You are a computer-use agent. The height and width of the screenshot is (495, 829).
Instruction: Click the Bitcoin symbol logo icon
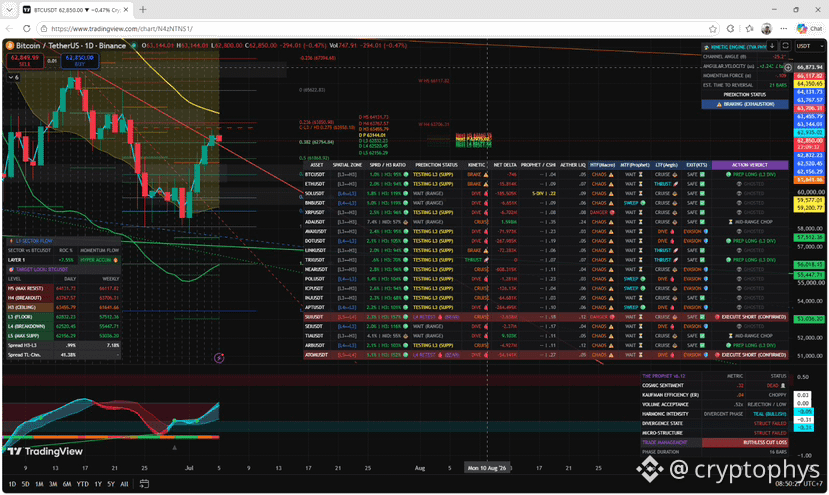[x=10, y=45]
